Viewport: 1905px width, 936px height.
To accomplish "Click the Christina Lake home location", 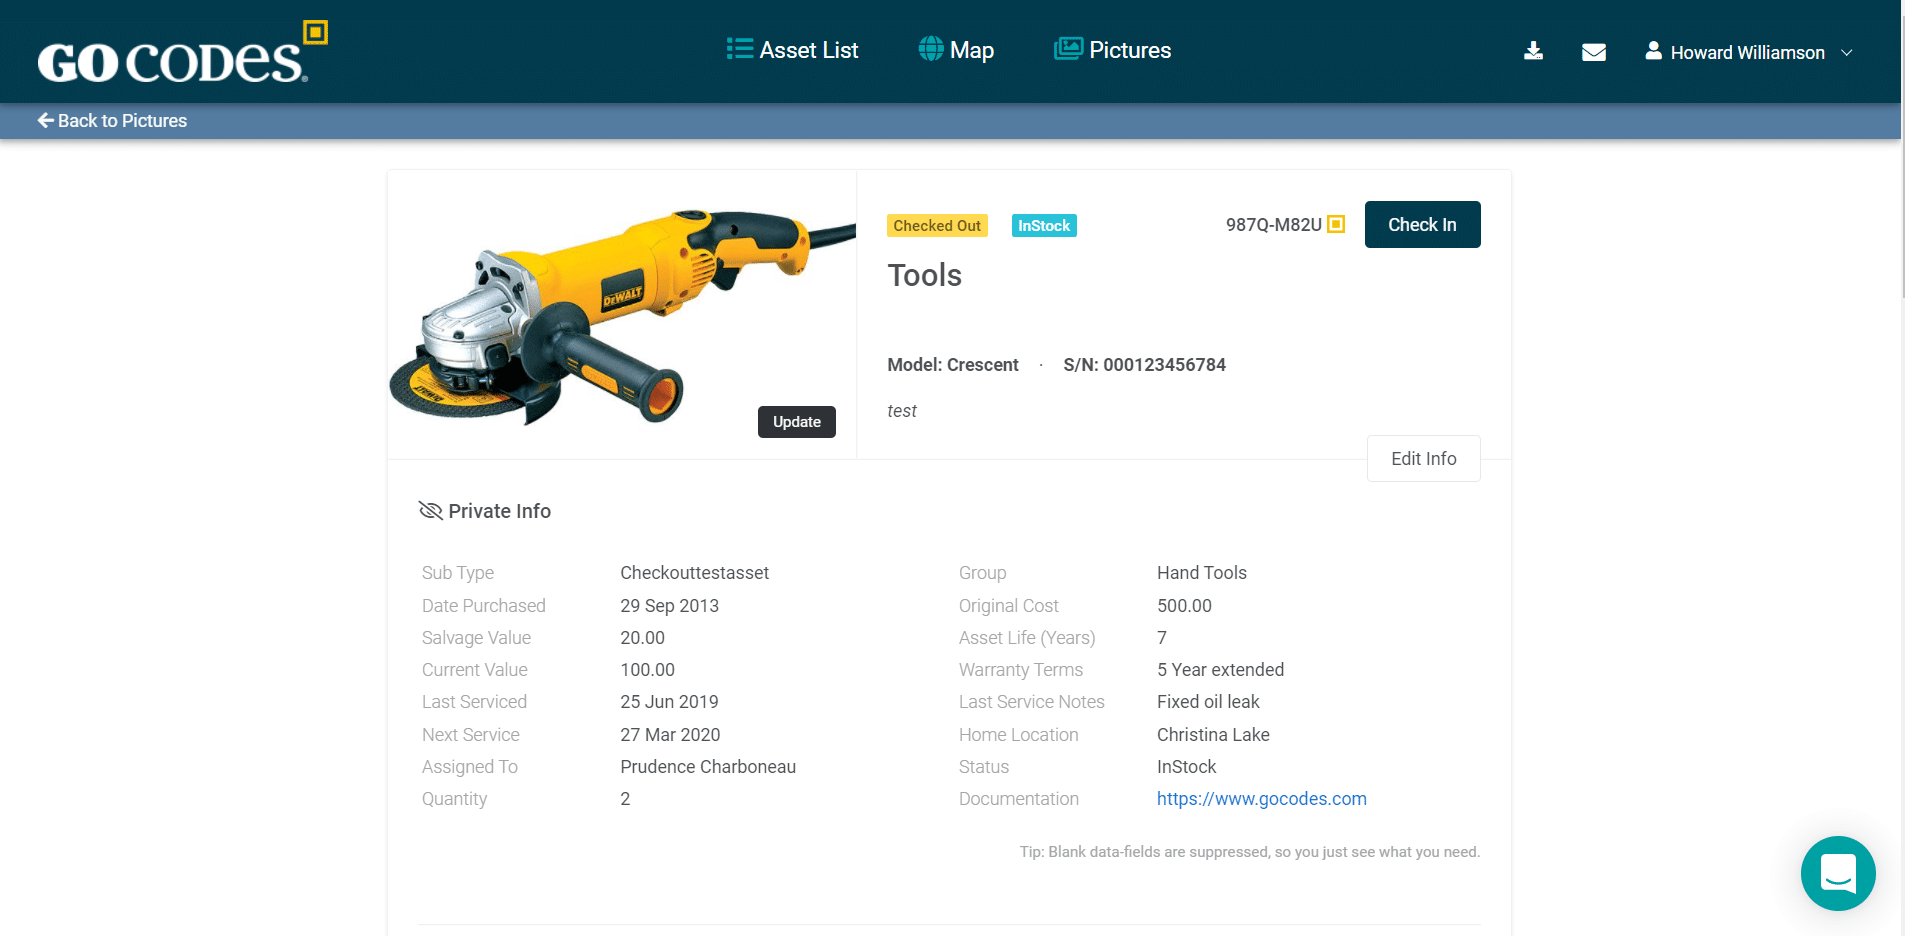I will point(1213,735).
